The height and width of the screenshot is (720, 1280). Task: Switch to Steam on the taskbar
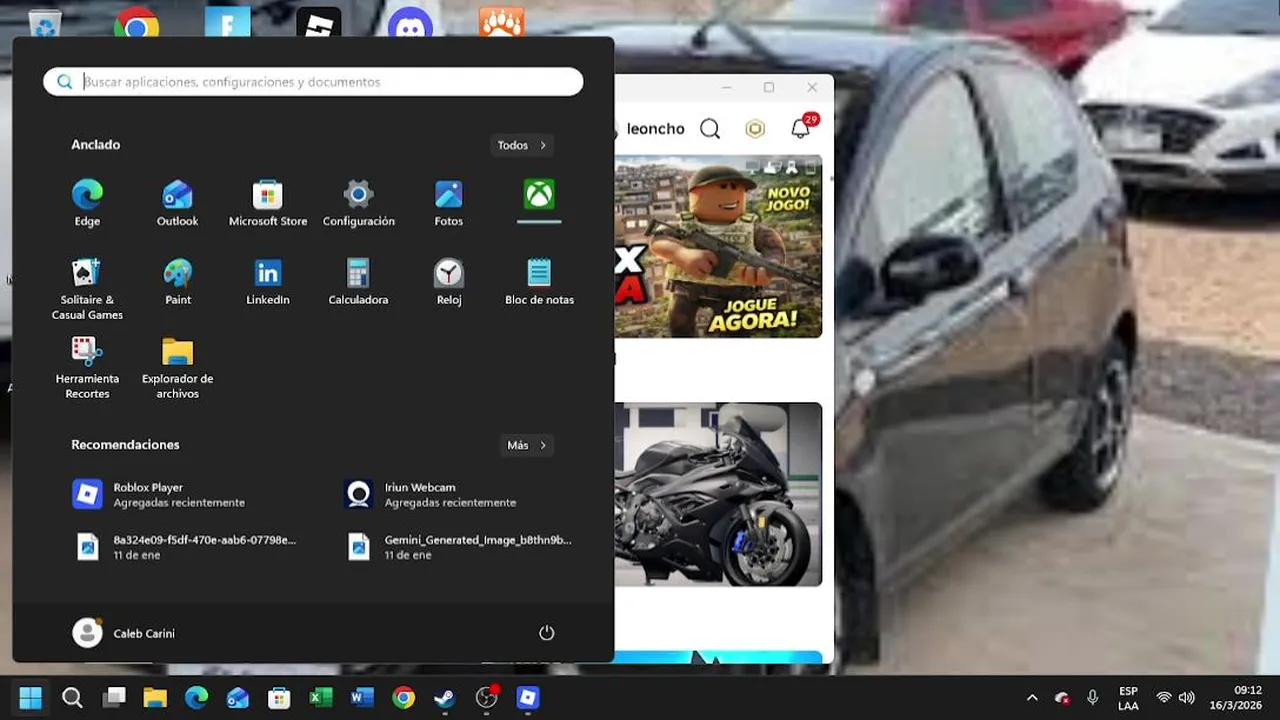pos(445,697)
